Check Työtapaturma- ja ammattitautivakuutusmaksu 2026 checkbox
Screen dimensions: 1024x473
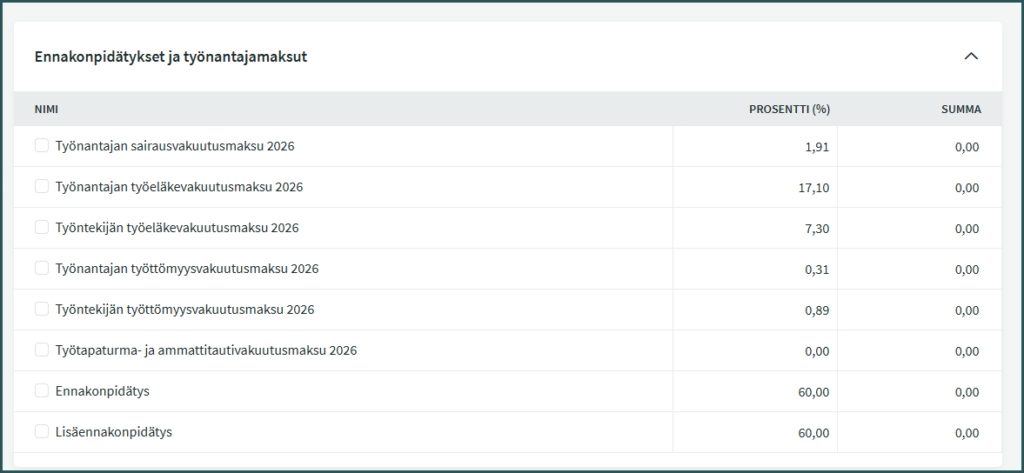click(42, 350)
